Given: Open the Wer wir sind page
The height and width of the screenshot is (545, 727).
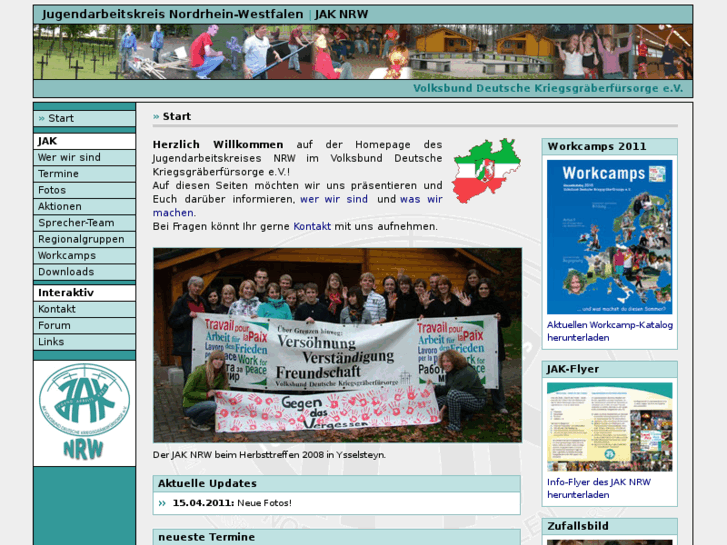Looking at the screenshot, I should pos(84,157).
